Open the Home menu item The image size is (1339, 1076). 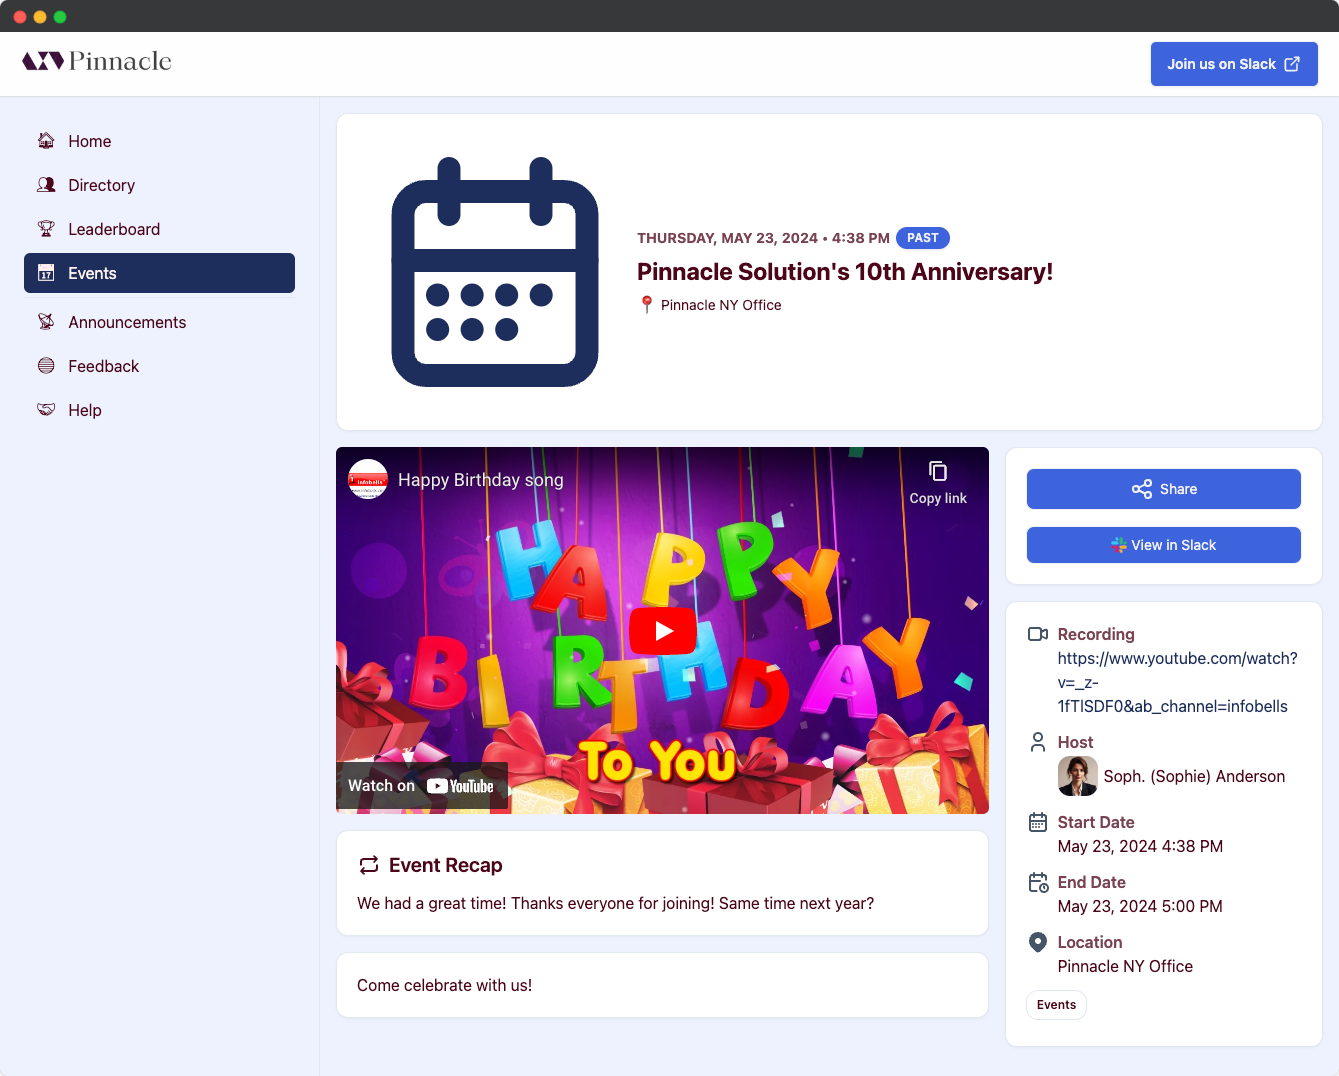[x=159, y=141]
